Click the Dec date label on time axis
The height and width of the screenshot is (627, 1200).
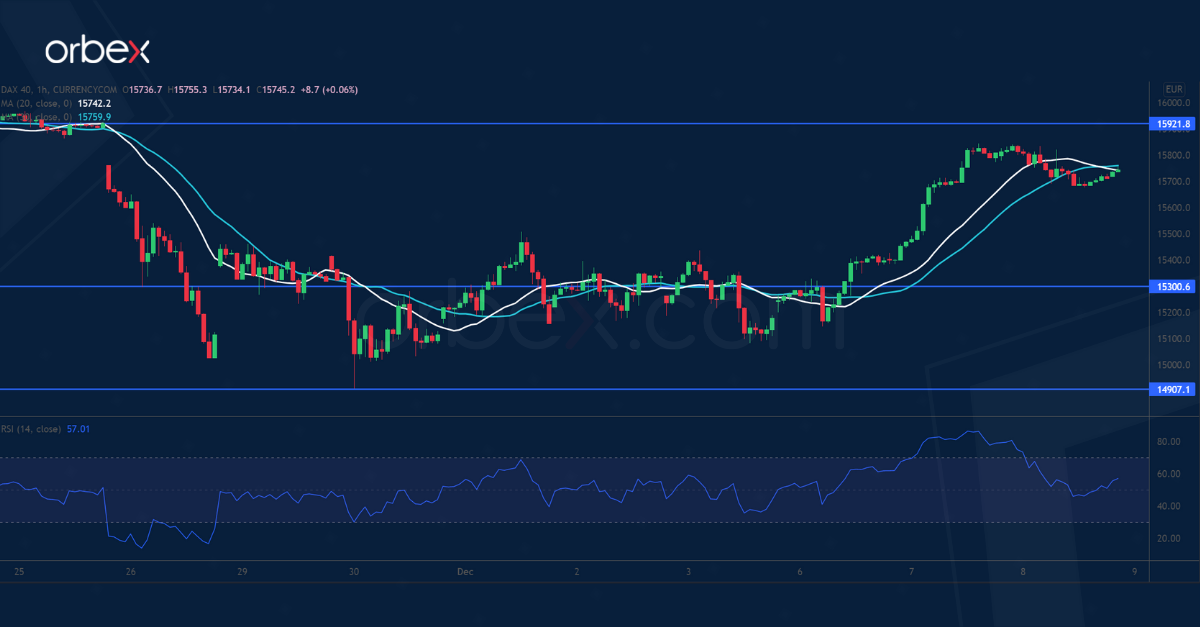point(464,571)
